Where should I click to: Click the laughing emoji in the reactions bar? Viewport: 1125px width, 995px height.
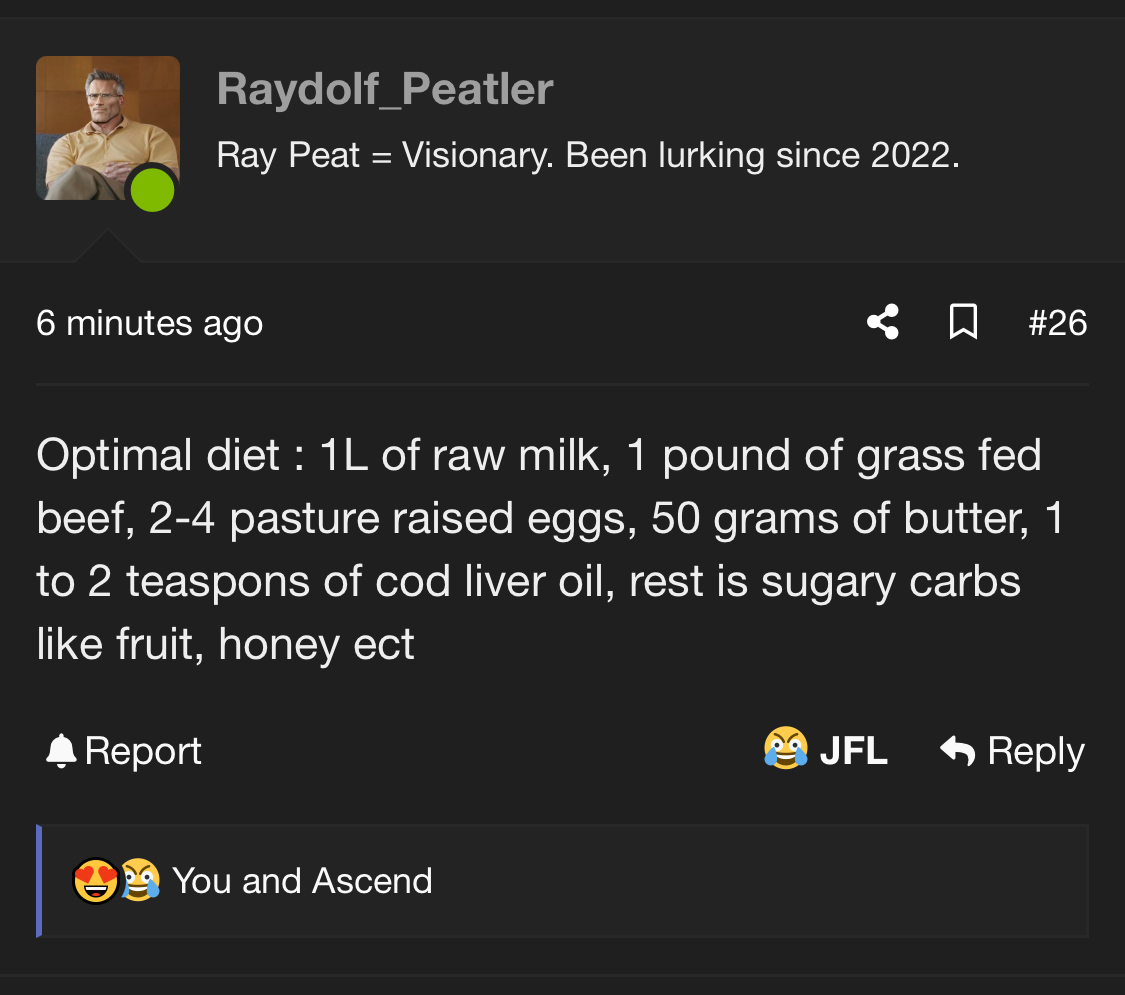click(x=141, y=880)
